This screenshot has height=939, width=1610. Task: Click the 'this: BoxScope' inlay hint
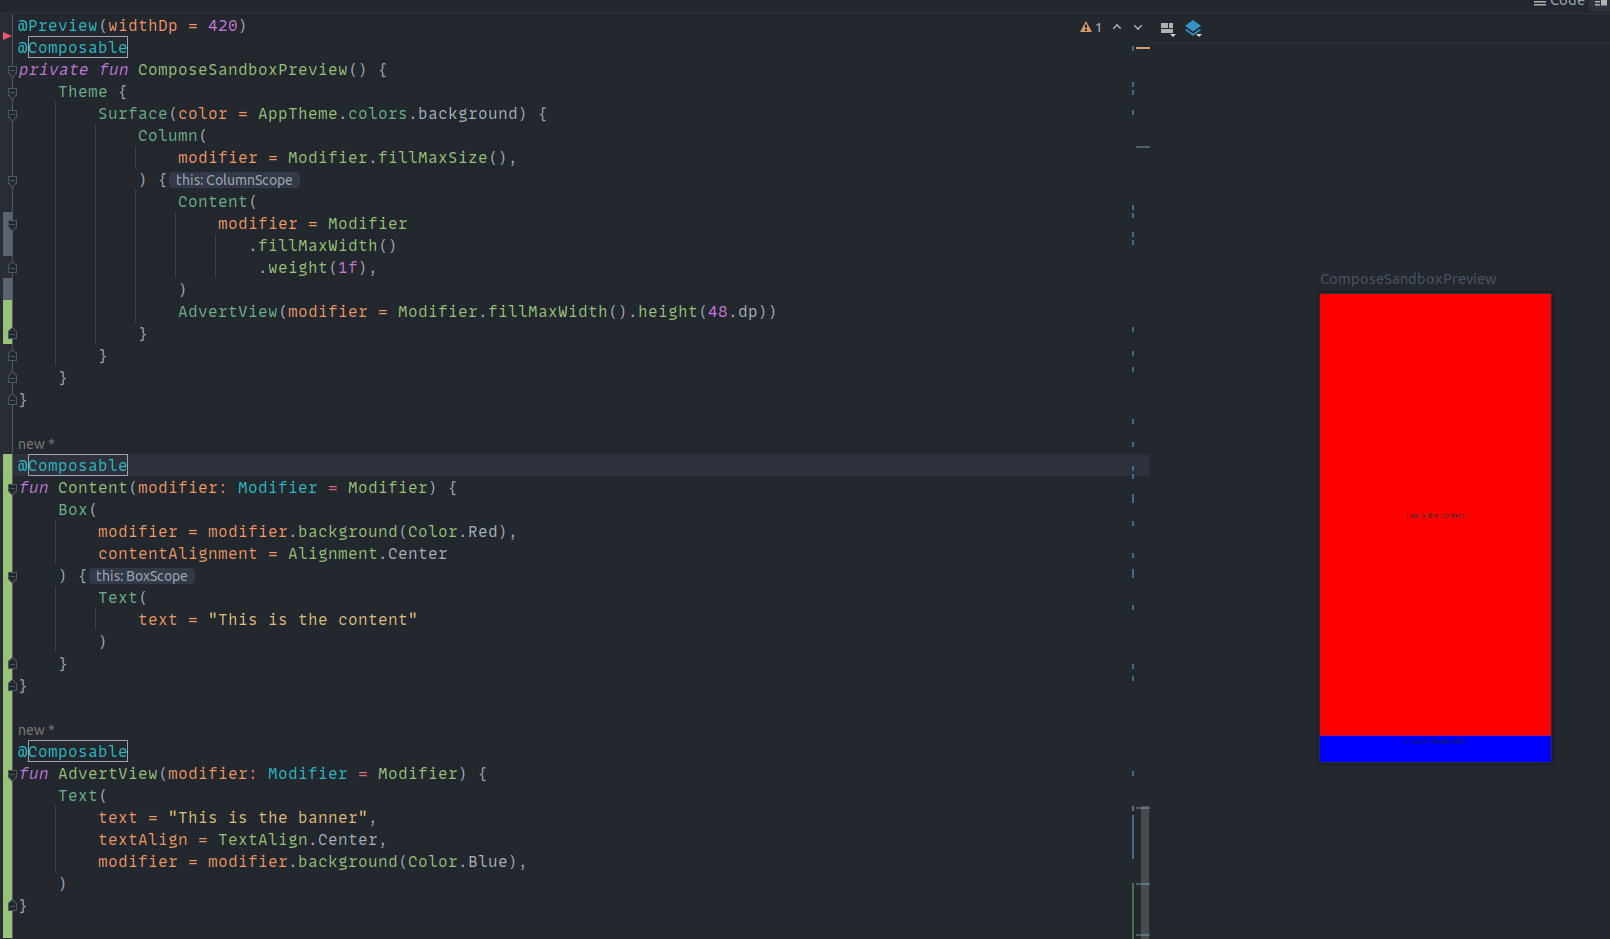(141, 576)
